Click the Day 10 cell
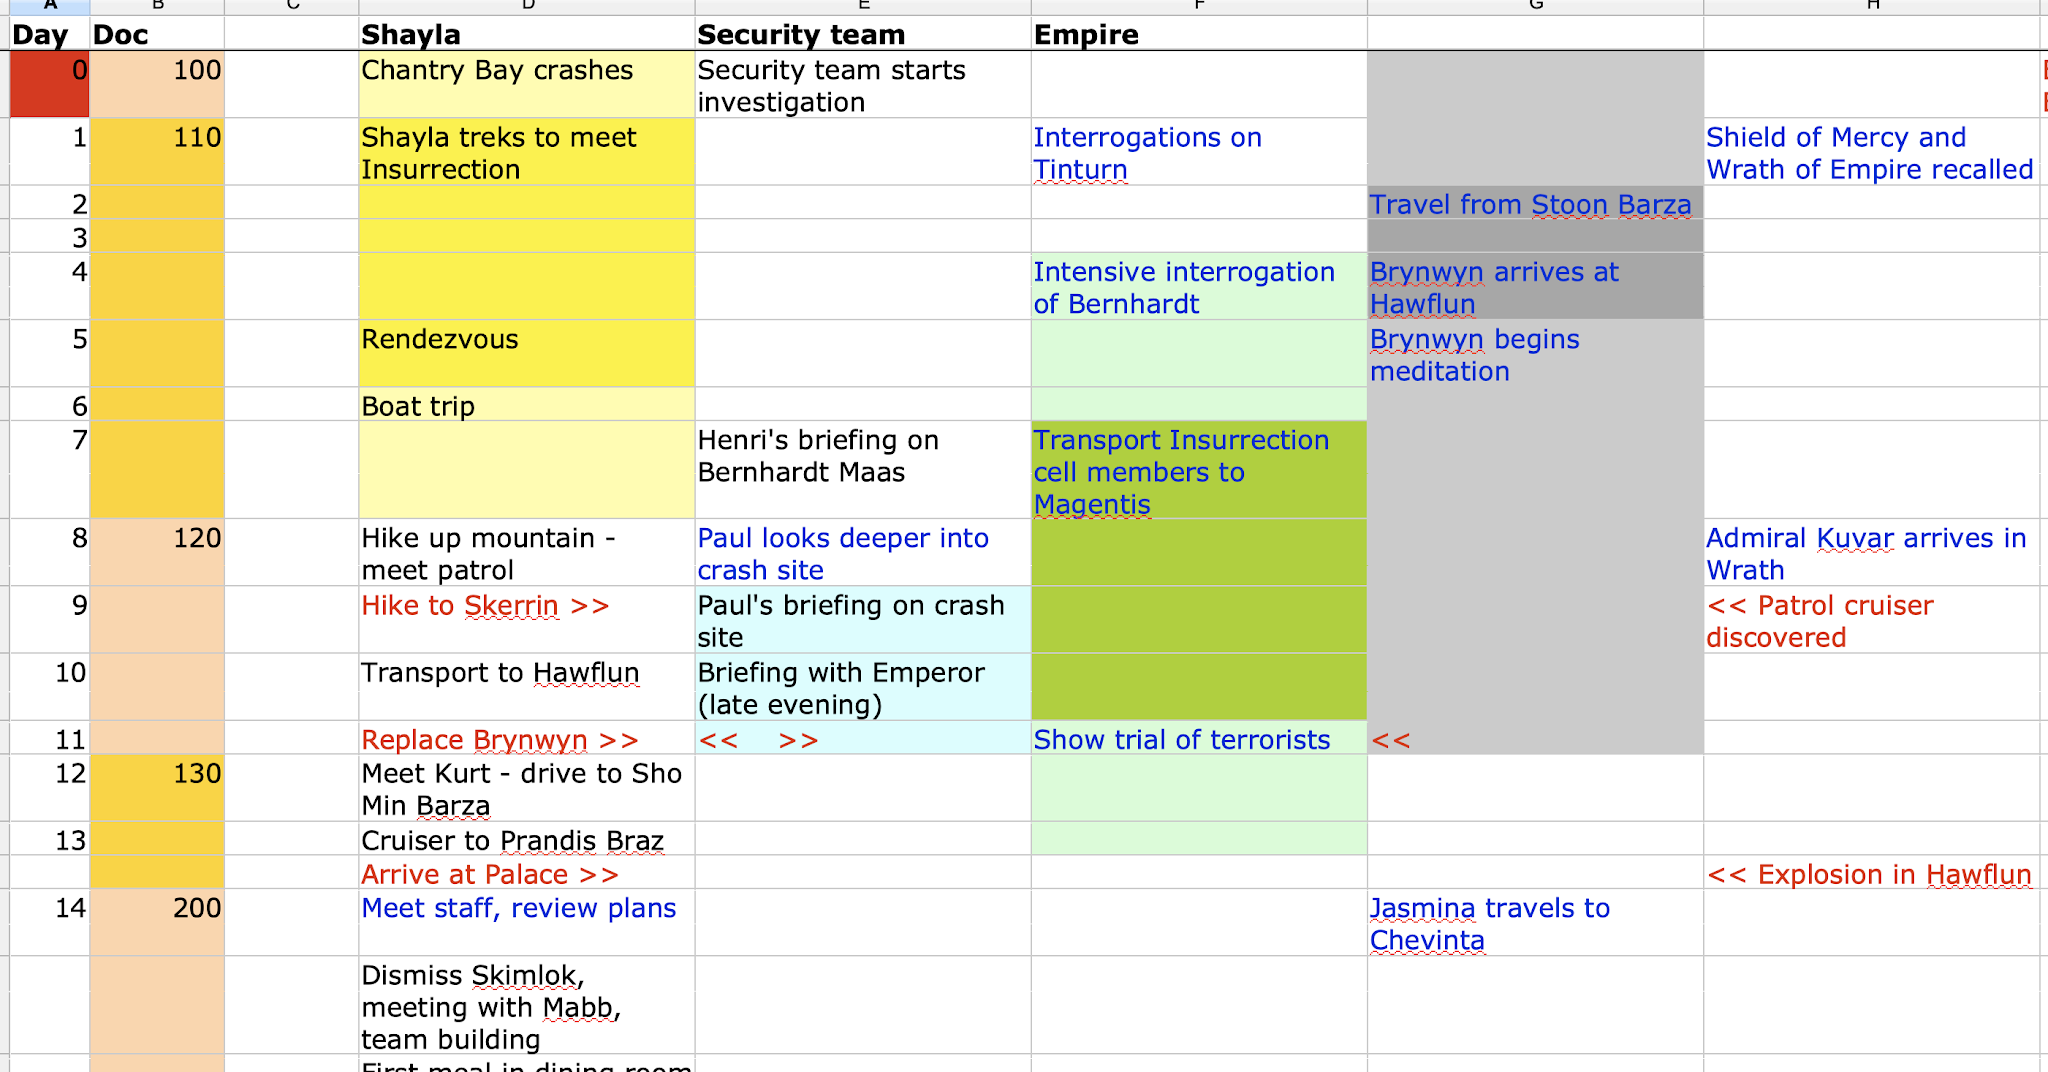The height and width of the screenshot is (1072, 2048). [x=49, y=686]
